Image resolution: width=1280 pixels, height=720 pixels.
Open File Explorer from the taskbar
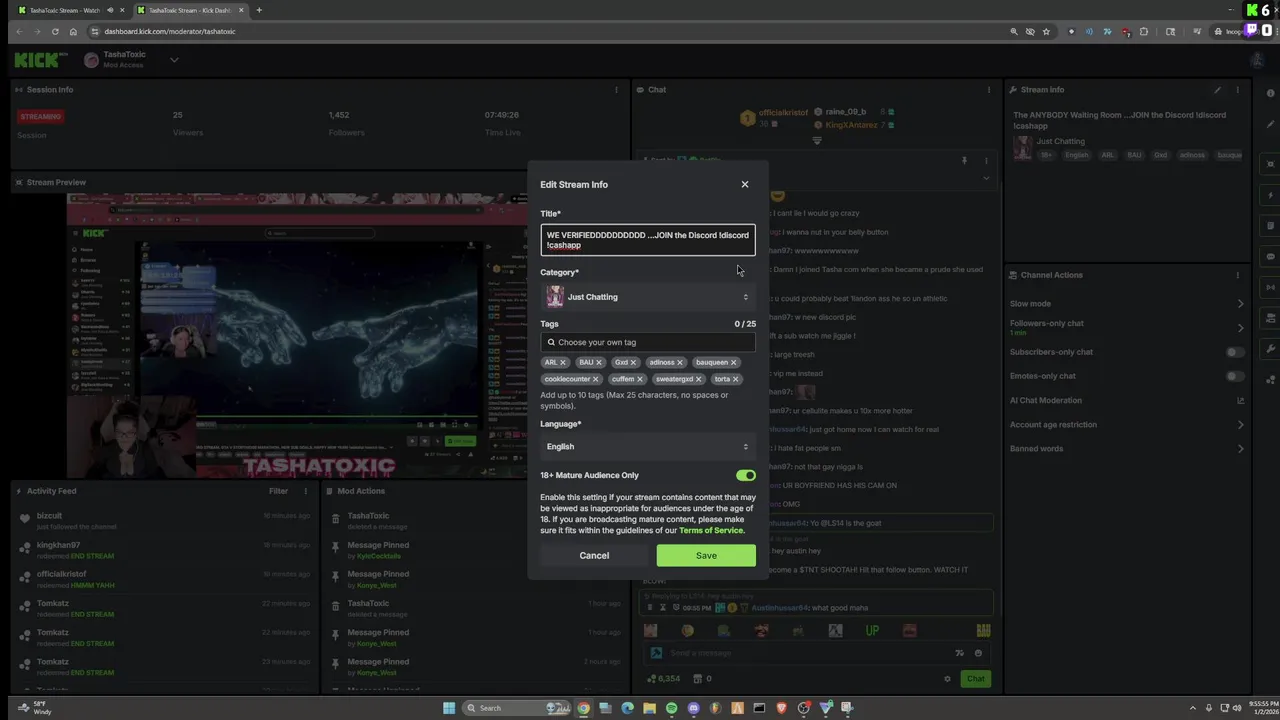click(649, 708)
